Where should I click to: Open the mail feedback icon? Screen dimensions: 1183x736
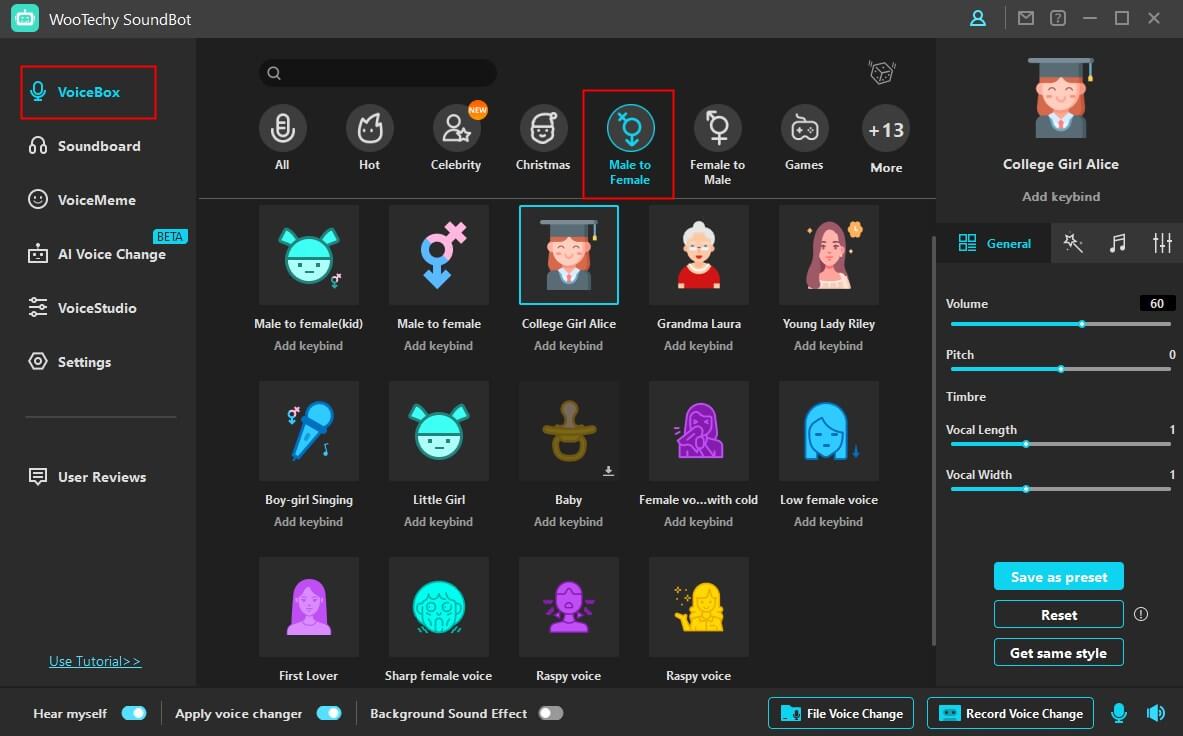1025,18
